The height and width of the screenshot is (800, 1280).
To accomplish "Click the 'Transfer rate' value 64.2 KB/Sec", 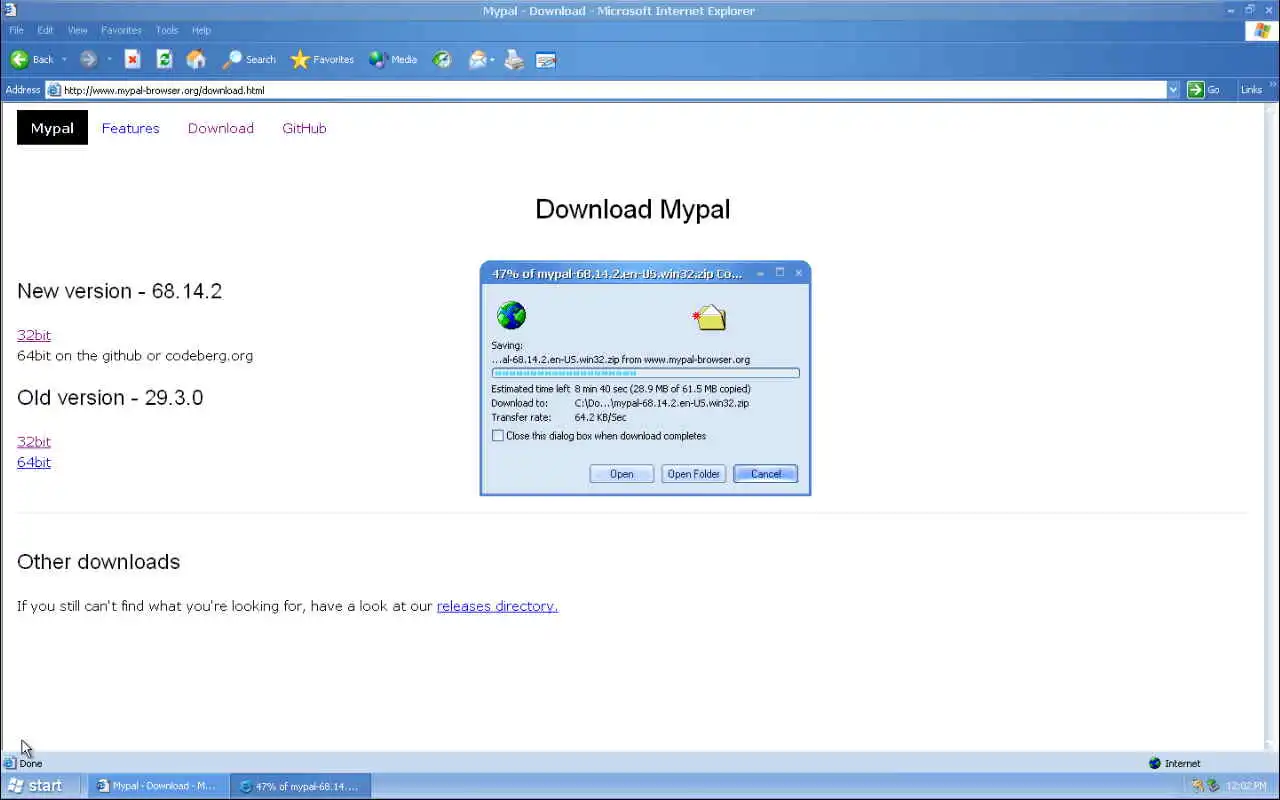I will pos(601,417).
